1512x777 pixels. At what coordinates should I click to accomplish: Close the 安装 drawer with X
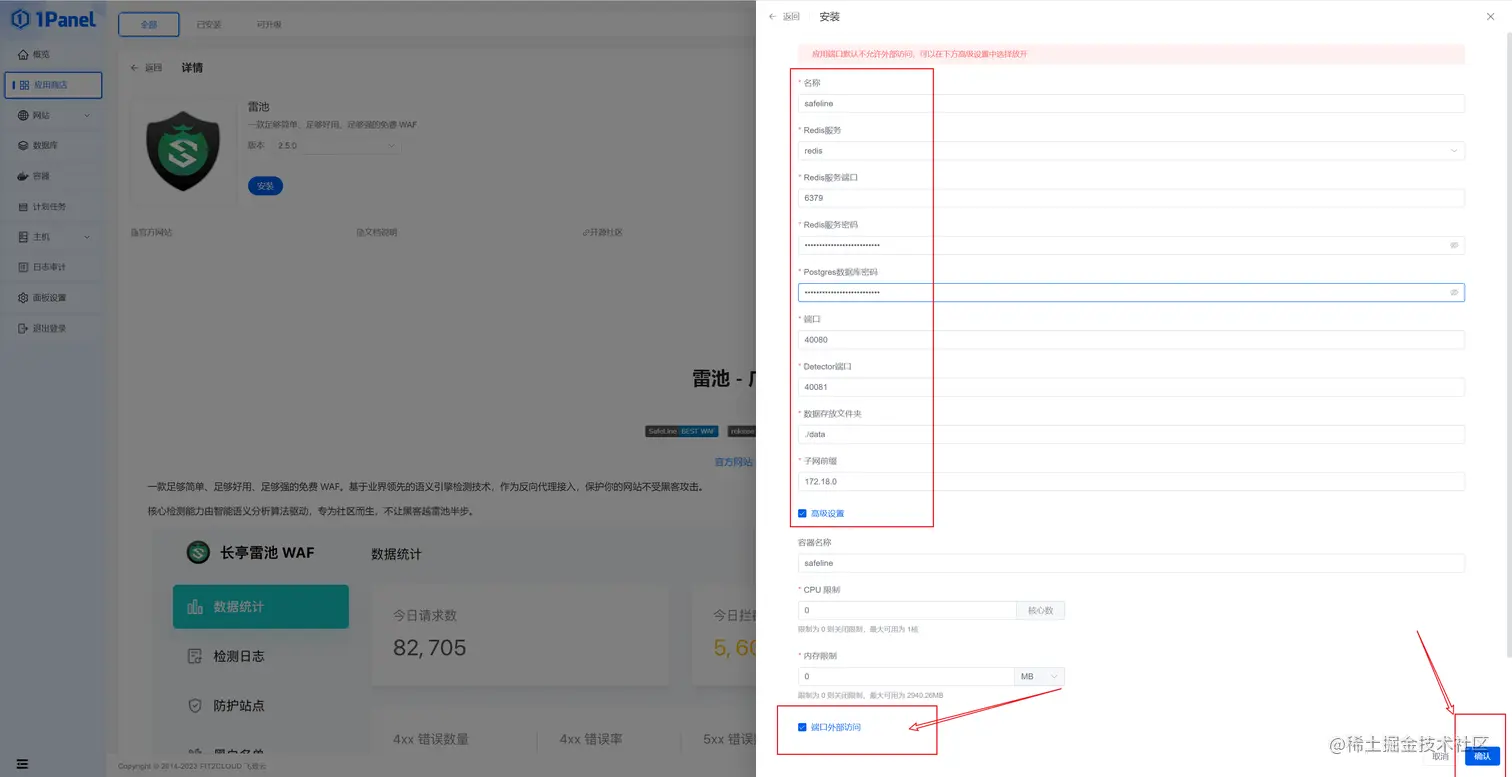click(1491, 16)
